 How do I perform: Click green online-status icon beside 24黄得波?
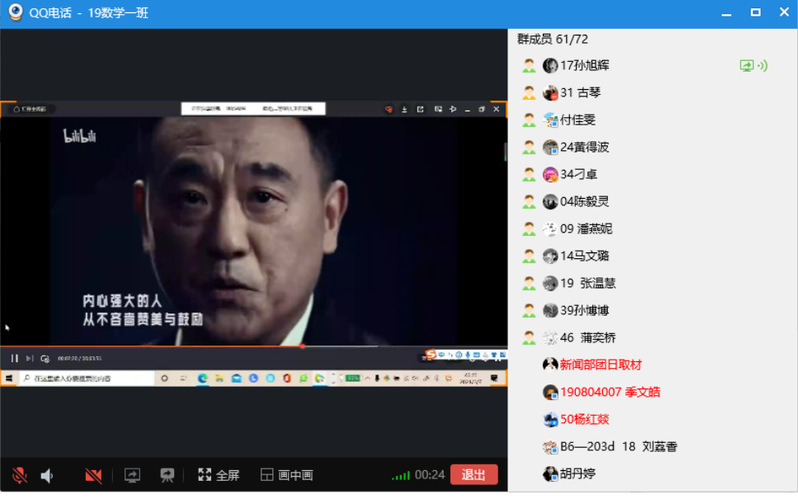pos(529,147)
